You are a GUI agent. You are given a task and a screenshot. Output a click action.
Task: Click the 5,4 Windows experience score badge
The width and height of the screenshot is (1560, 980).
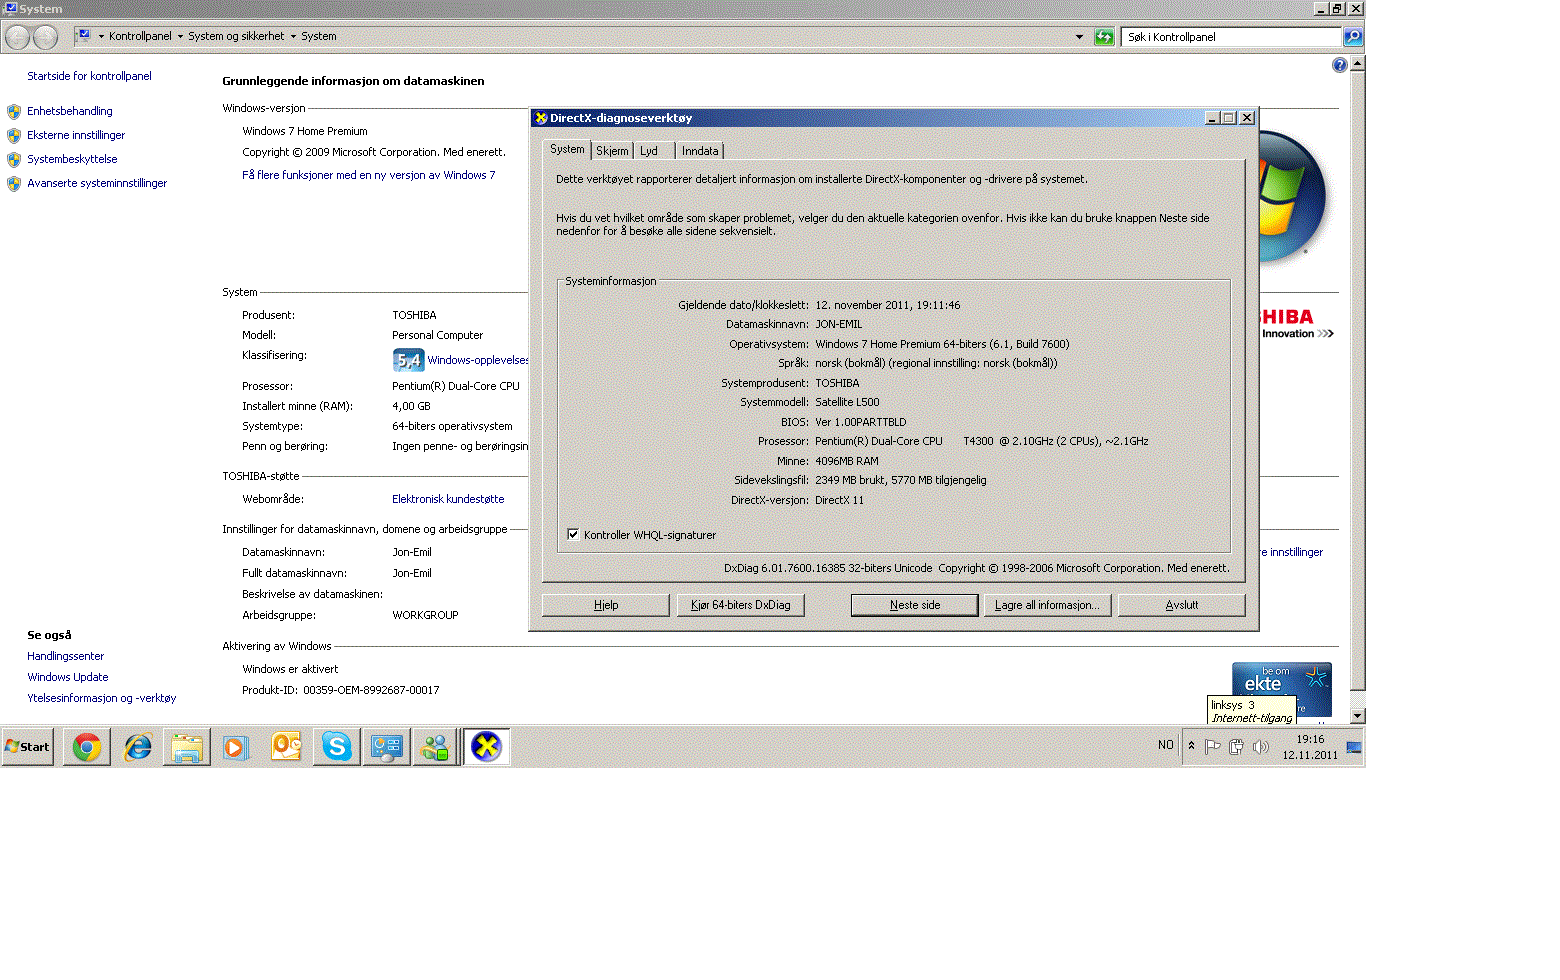pyautogui.click(x=408, y=360)
